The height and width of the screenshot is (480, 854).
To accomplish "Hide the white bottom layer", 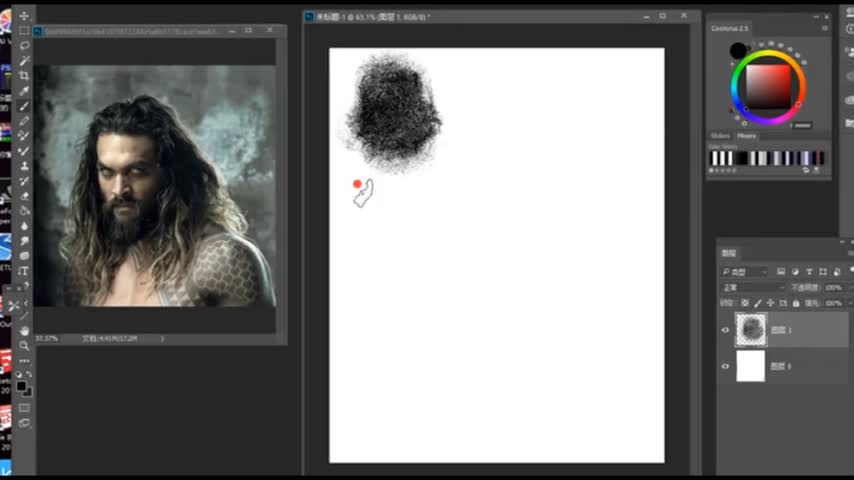I will (725, 366).
